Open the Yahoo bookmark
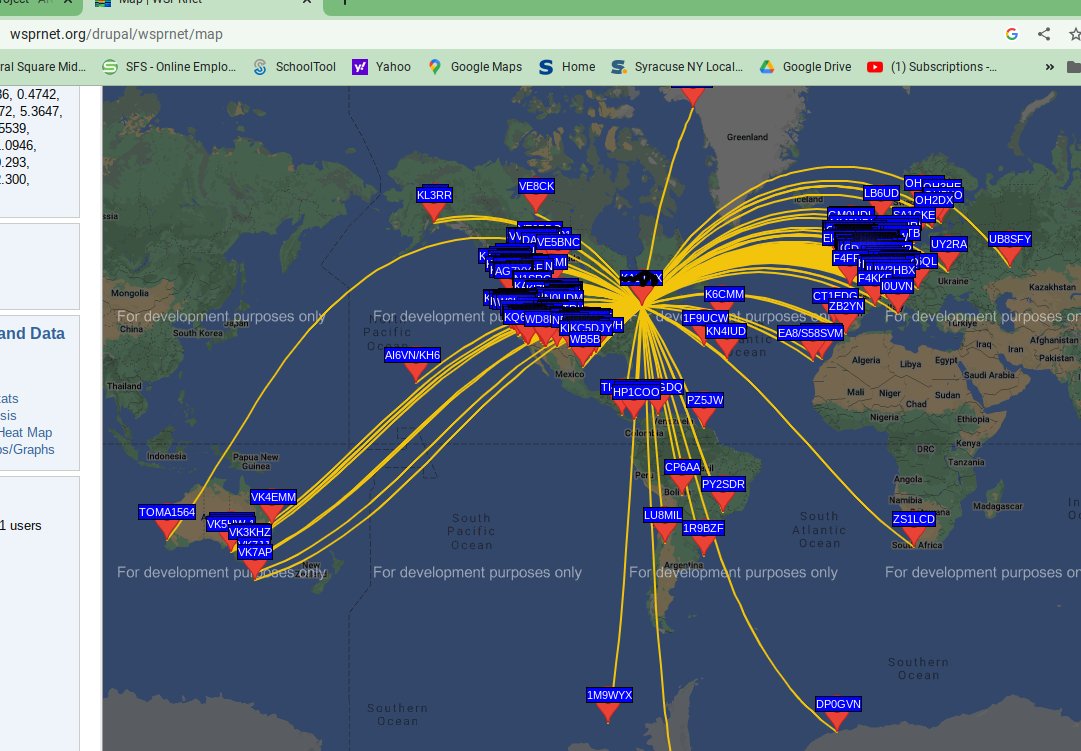Image resolution: width=1081 pixels, height=751 pixels. pyautogui.click(x=381, y=67)
